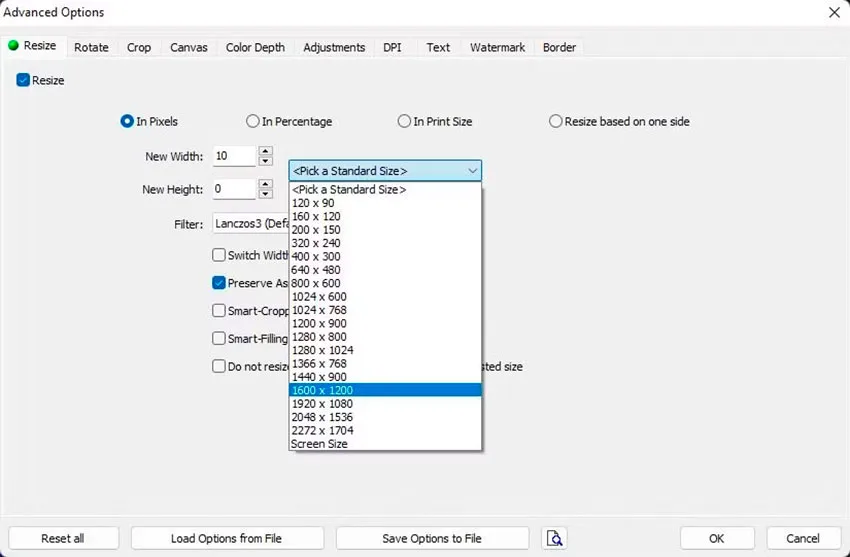850x557 pixels.
Task: Click the Reset all button
Action: (63, 538)
